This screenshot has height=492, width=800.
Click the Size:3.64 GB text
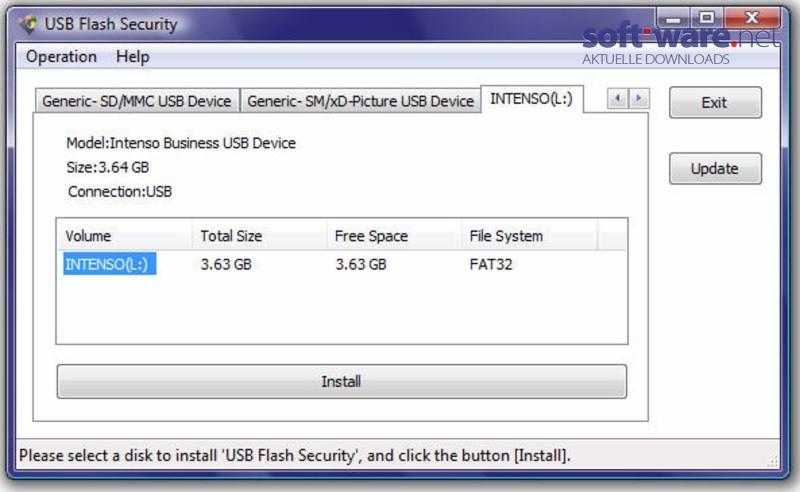pyautogui.click(x=108, y=167)
